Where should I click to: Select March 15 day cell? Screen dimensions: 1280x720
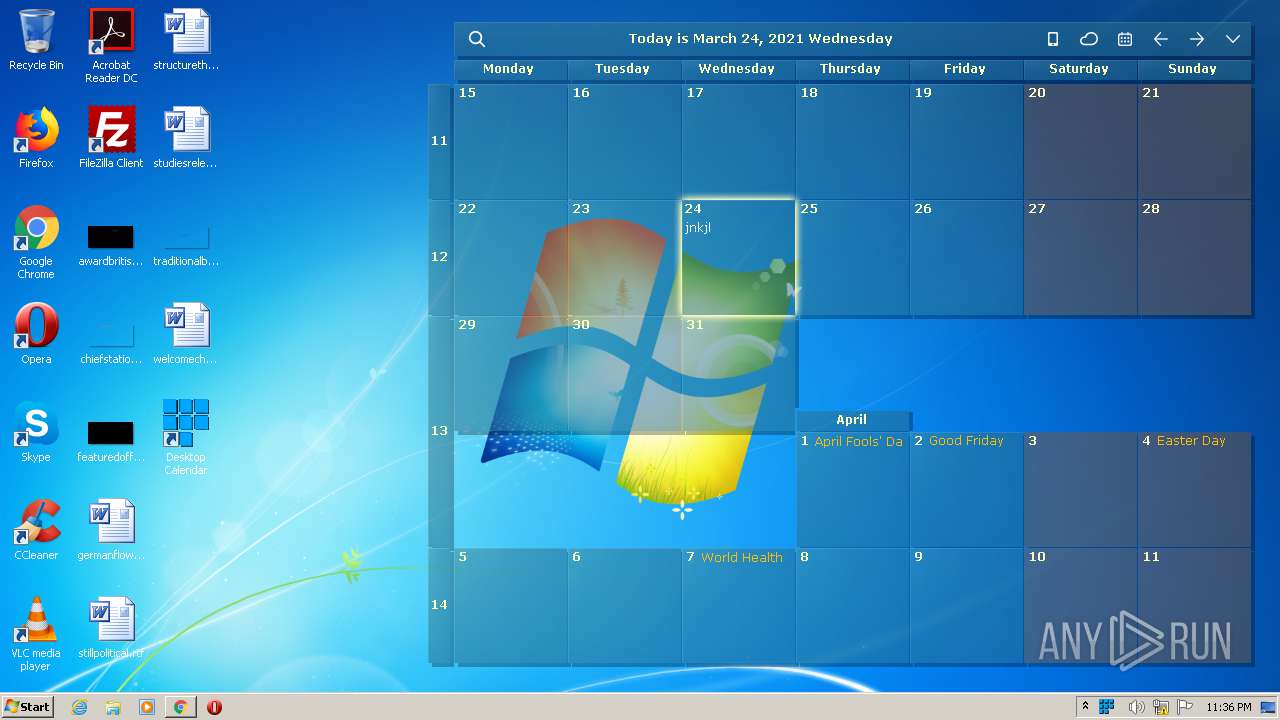[x=511, y=142]
